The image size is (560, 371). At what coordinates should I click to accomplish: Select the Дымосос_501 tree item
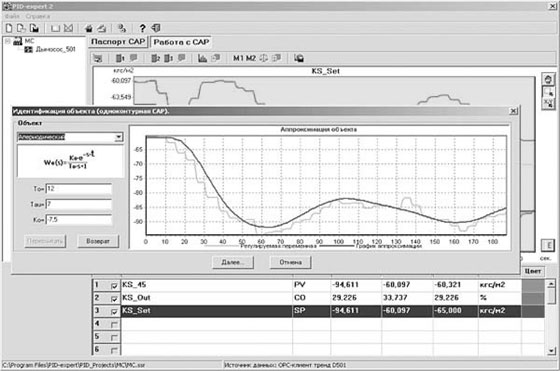pos(55,50)
